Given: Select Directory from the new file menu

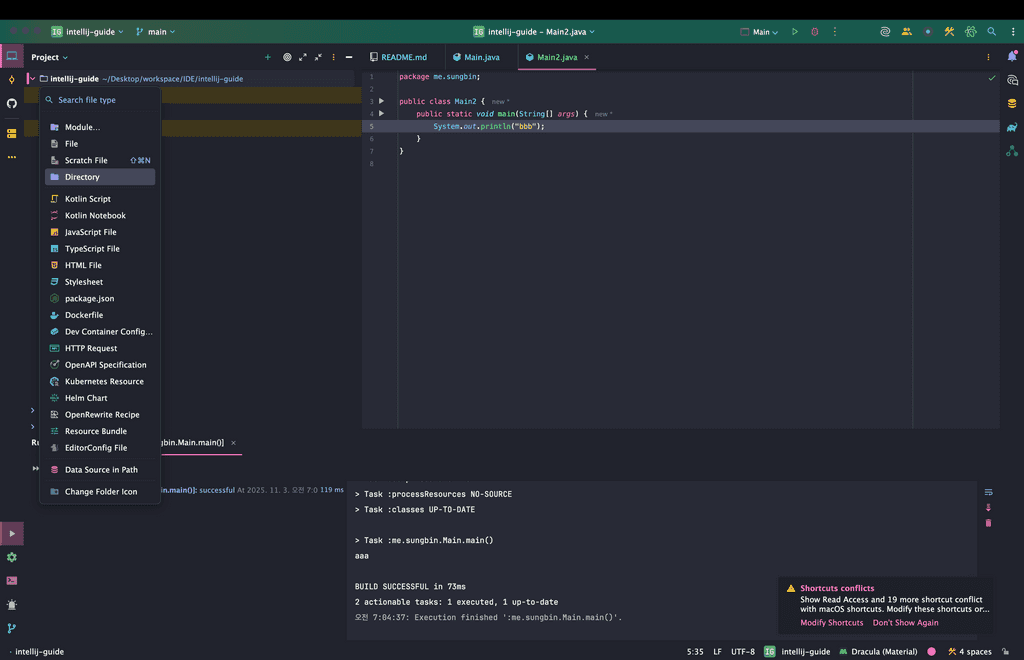Looking at the screenshot, I should click(82, 177).
